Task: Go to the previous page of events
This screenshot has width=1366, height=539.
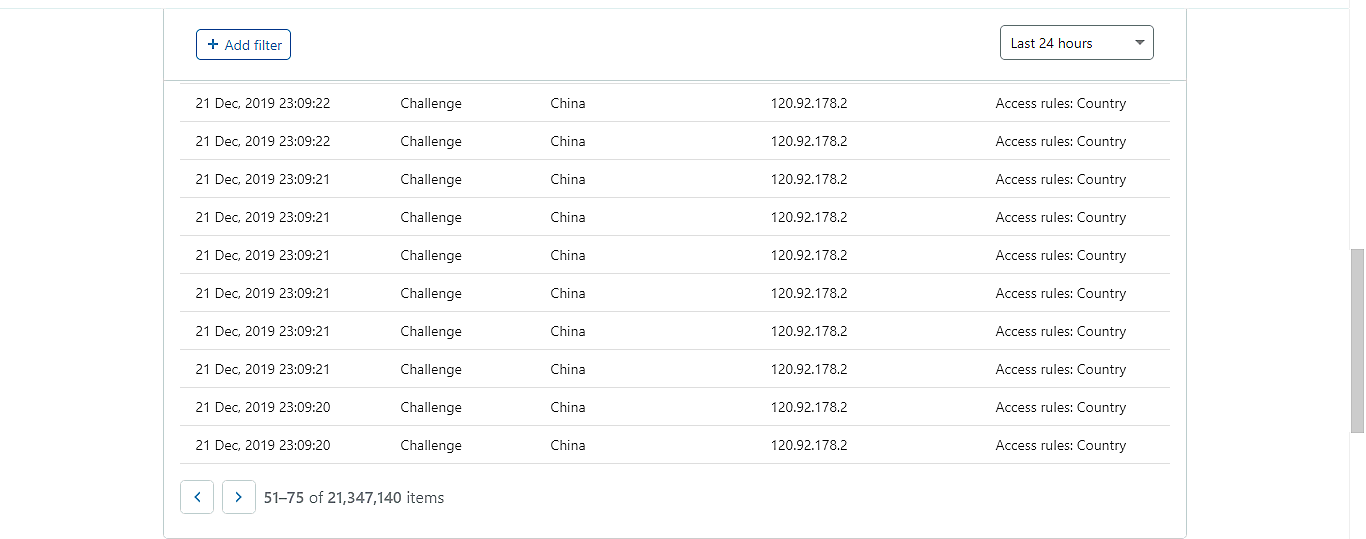Action: [x=197, y=497]
